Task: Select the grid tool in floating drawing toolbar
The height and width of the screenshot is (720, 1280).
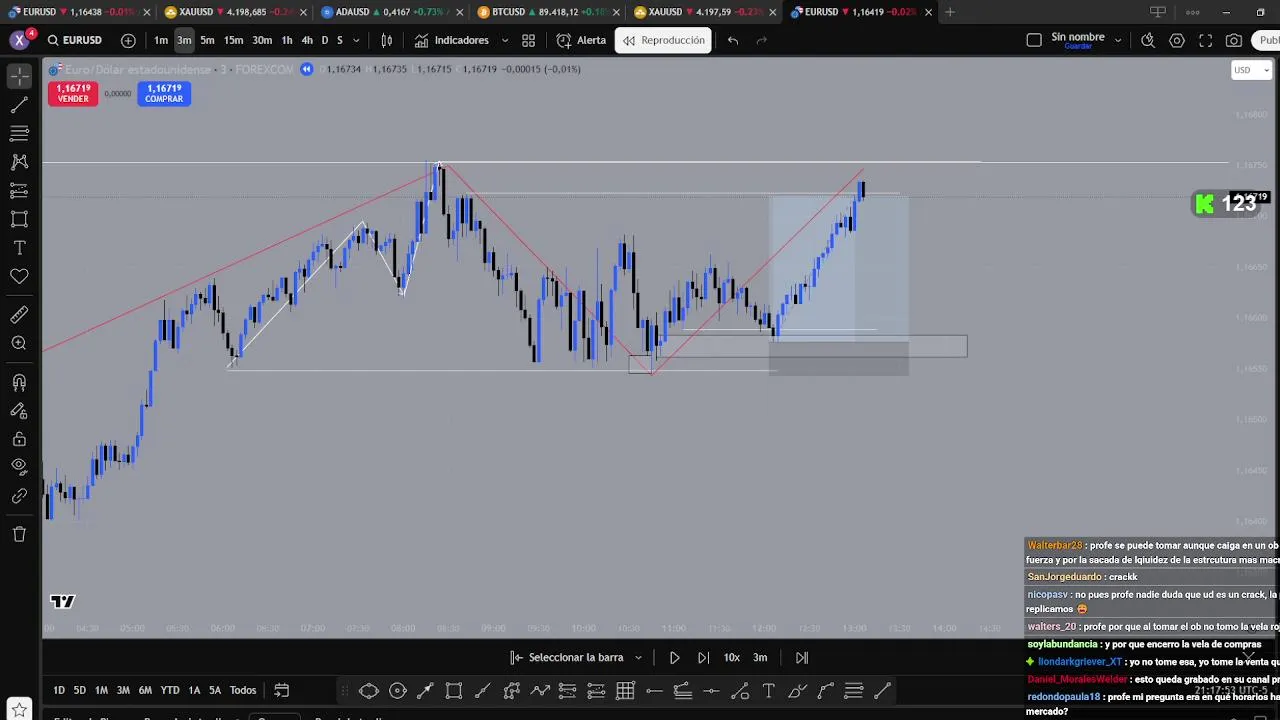Action: coord(626,690)
